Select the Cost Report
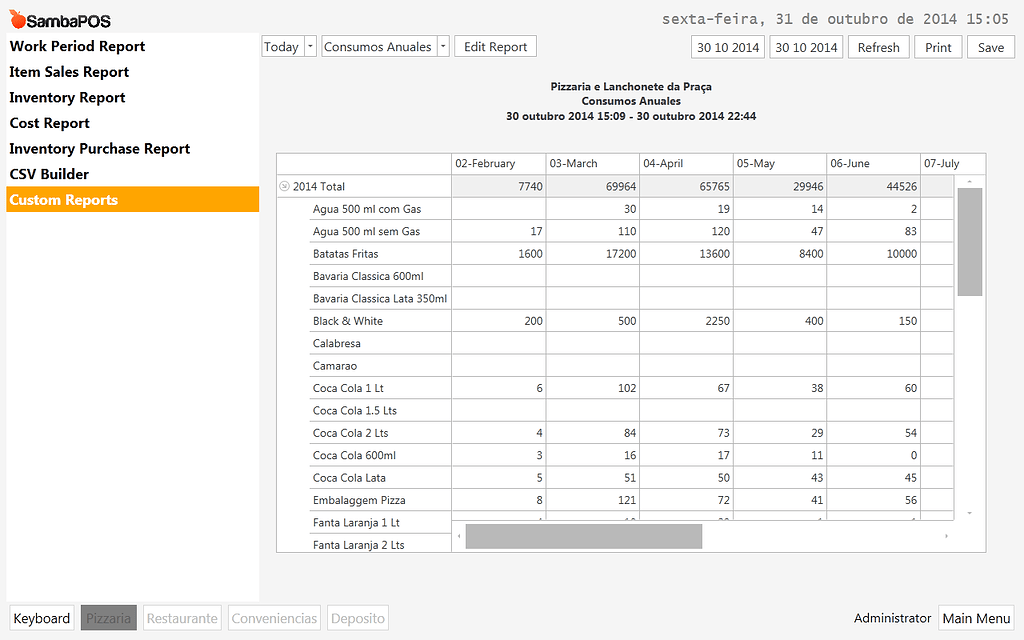 pyautogui.click(x=49, y=122)
